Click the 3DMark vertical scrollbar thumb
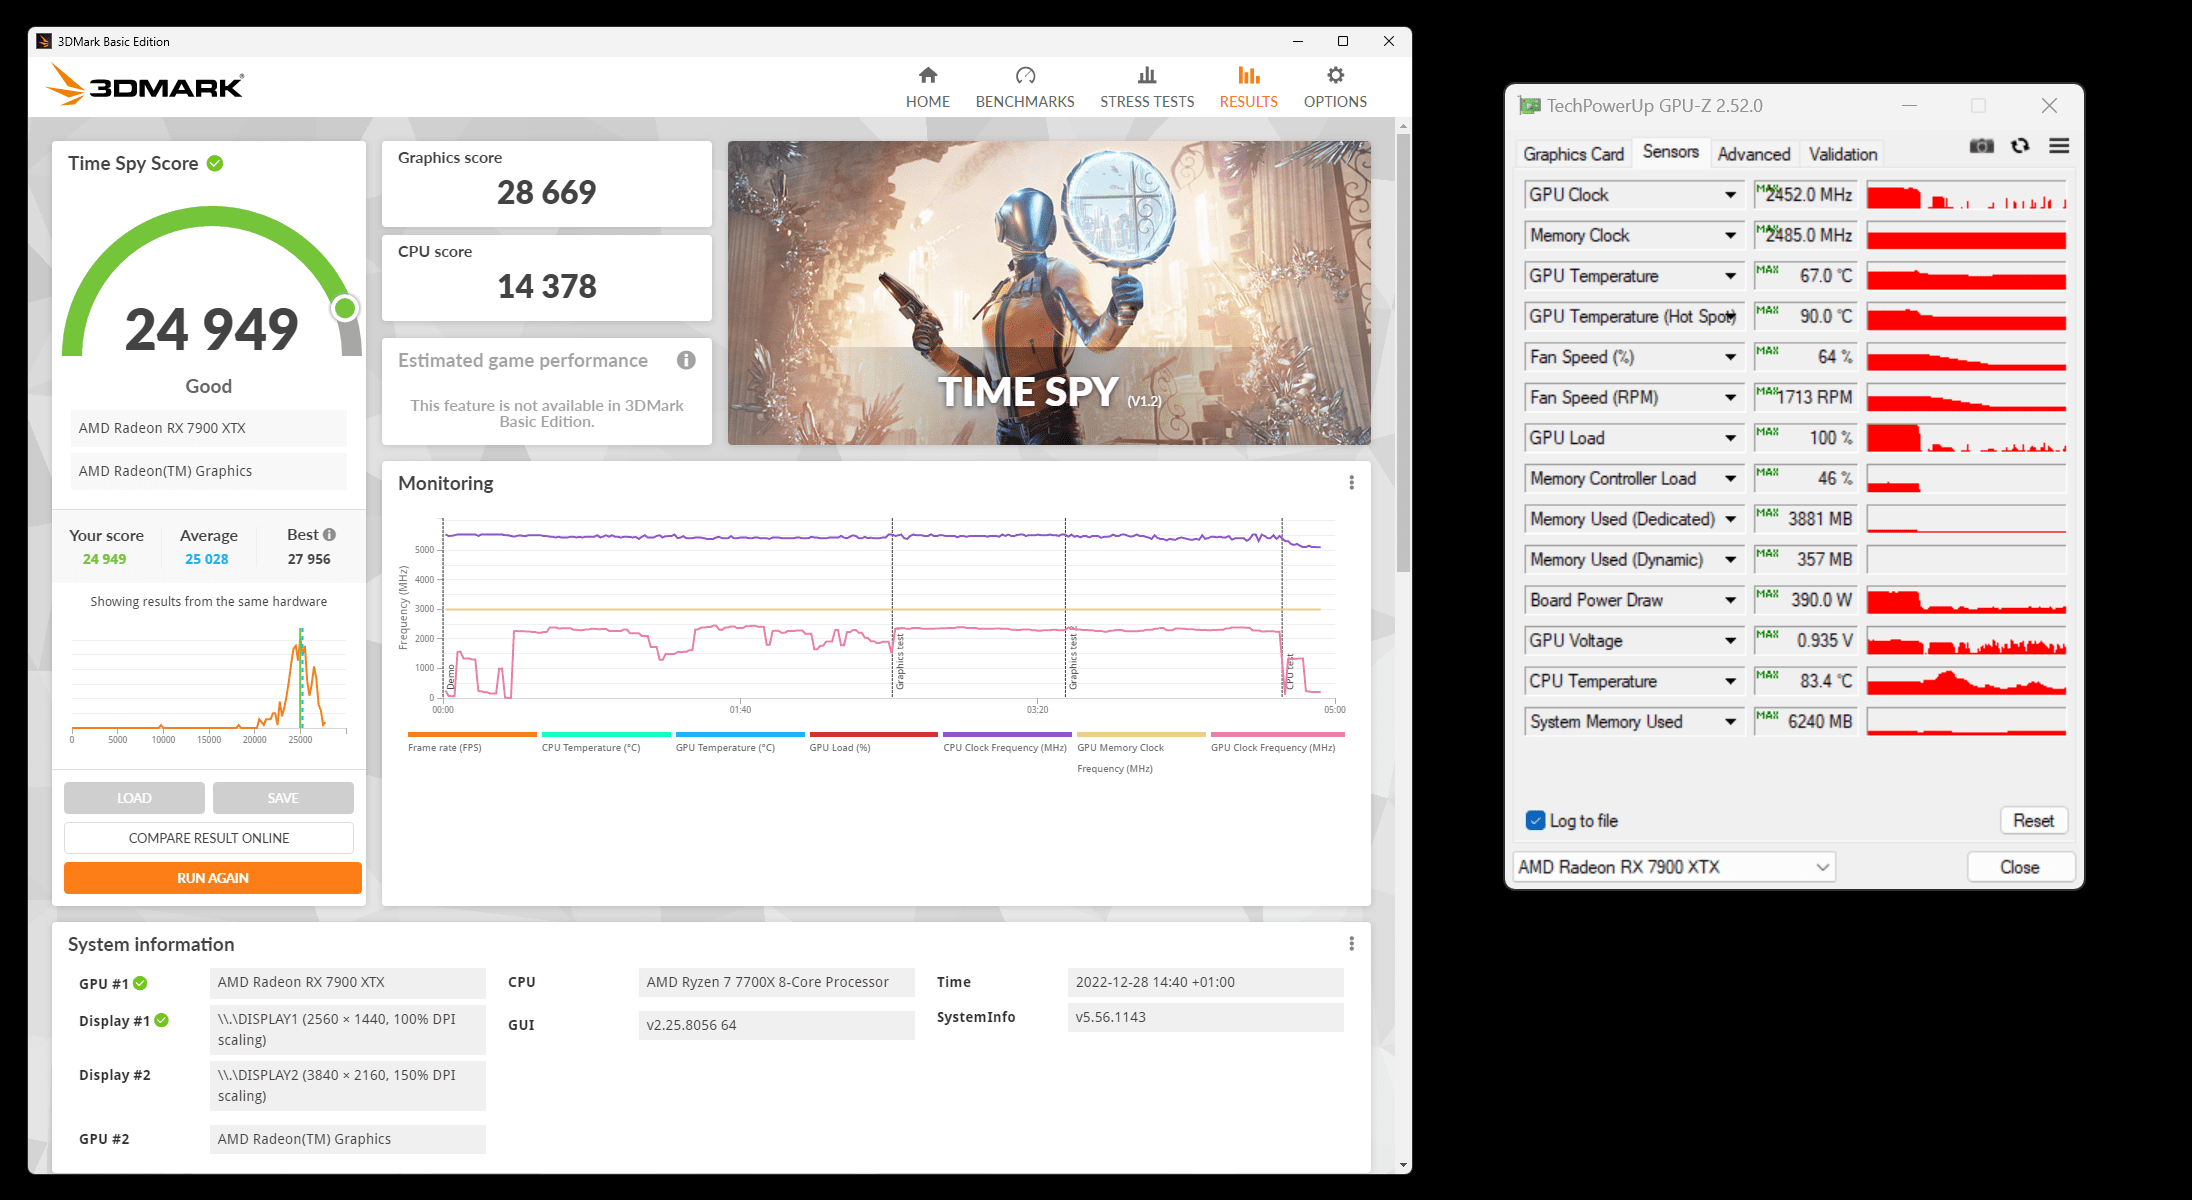This screenshot has width=2192, height=1200. coord(1403,353)
